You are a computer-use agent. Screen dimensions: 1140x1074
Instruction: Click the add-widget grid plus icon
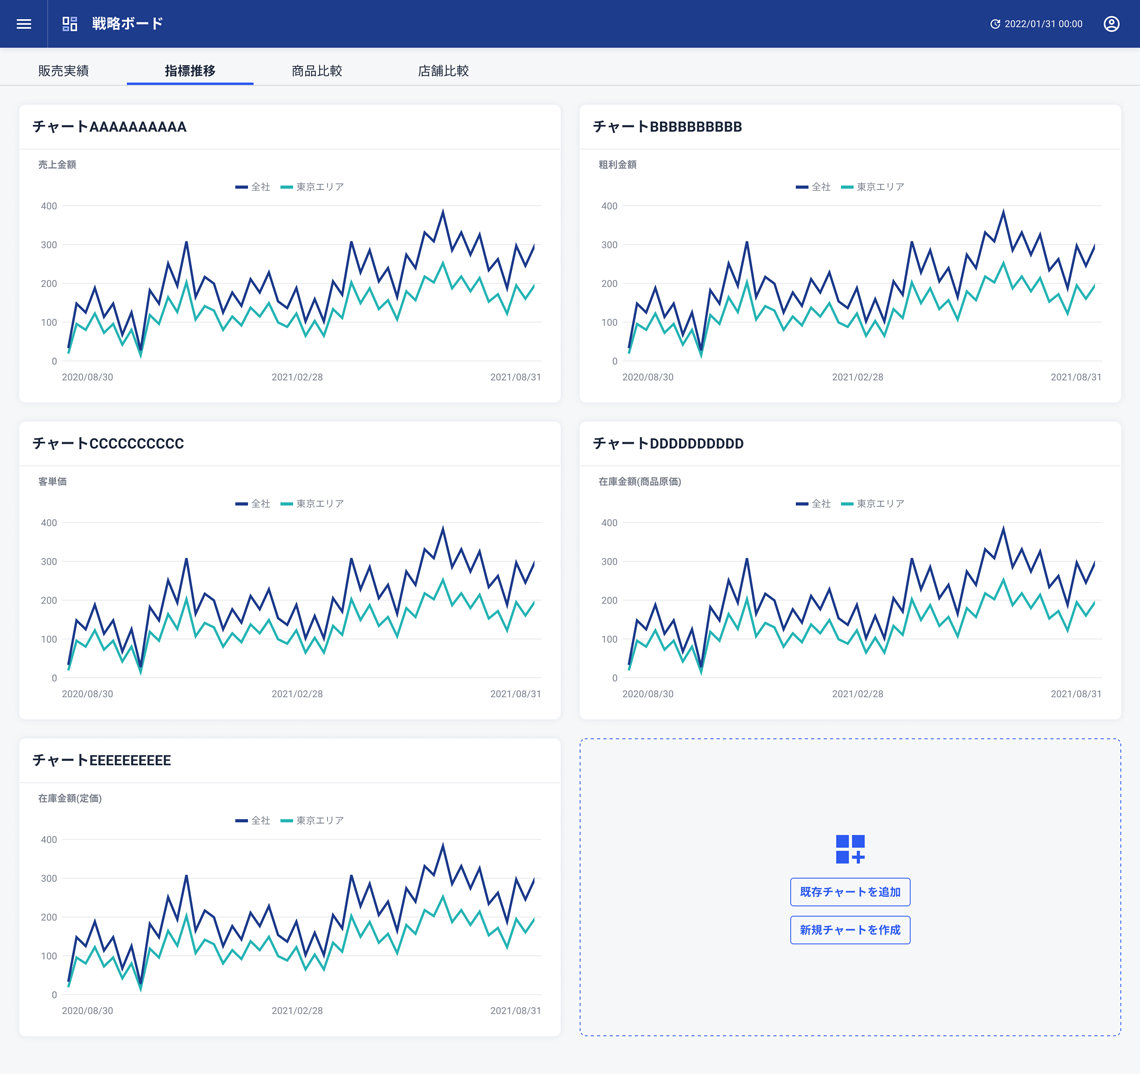(x=850, y=849)
